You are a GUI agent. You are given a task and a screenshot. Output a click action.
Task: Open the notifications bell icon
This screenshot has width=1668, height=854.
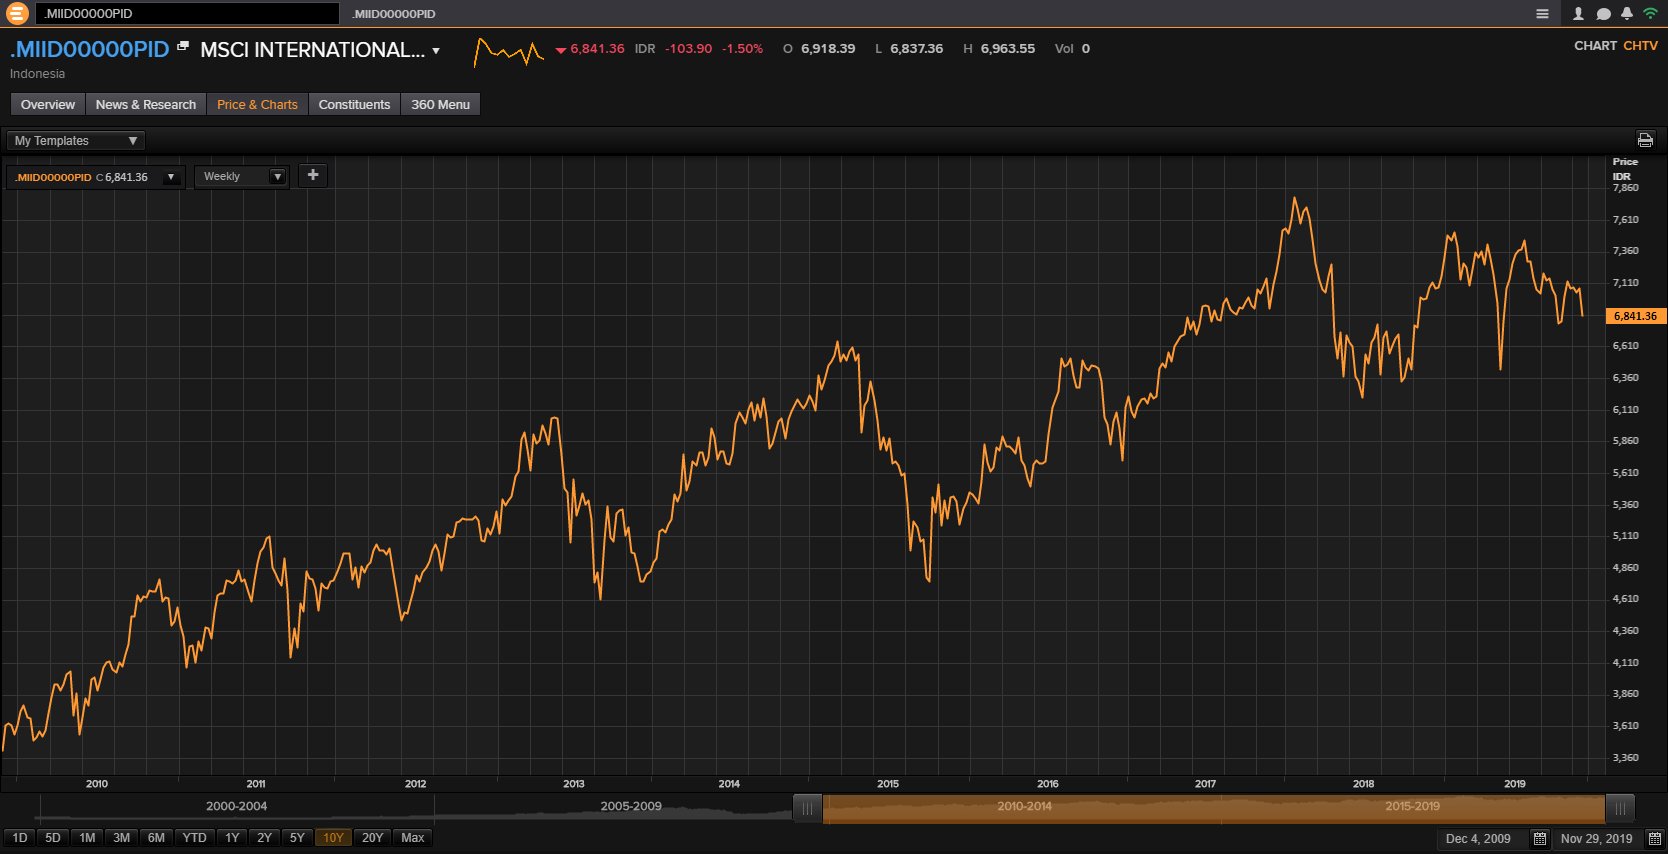click(1627, 14)
